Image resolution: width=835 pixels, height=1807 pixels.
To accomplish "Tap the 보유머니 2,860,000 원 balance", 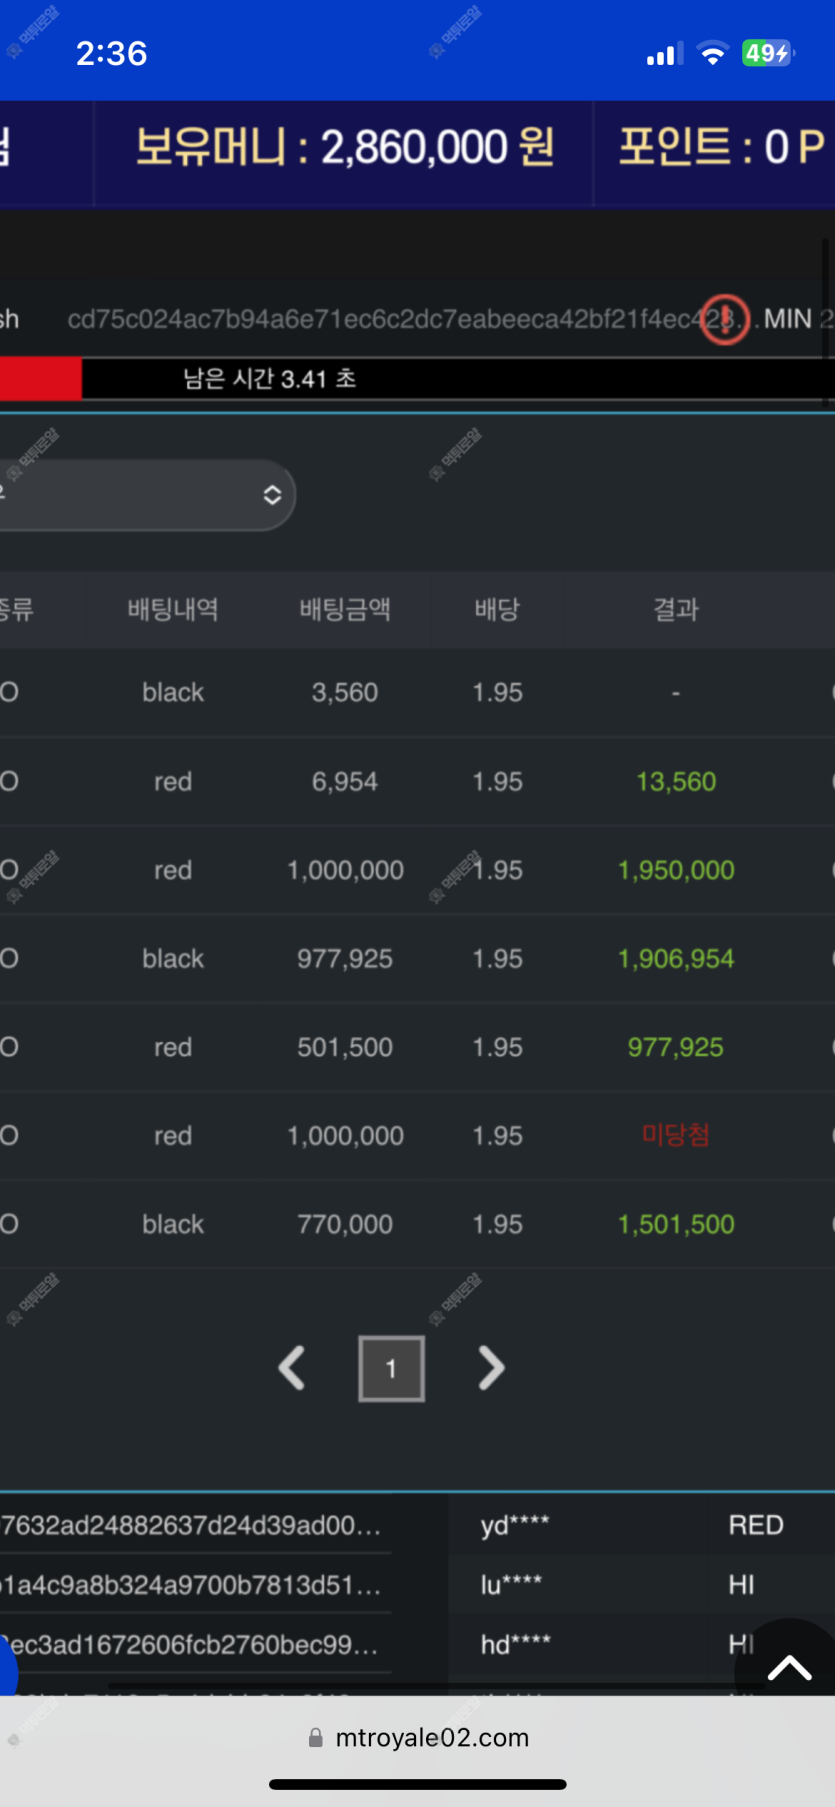I will (x=344, y=148).
